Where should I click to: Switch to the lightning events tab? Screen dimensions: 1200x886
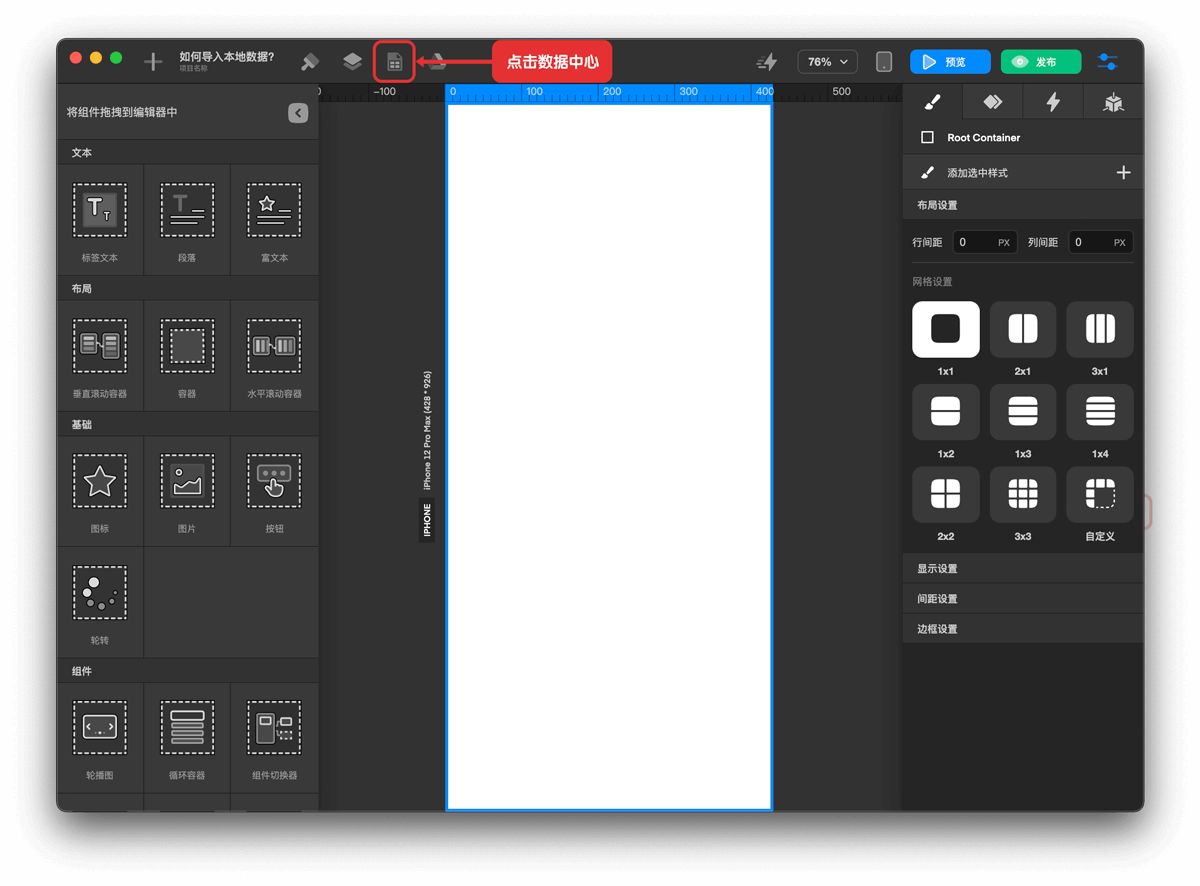click(x=1053, y=102)
